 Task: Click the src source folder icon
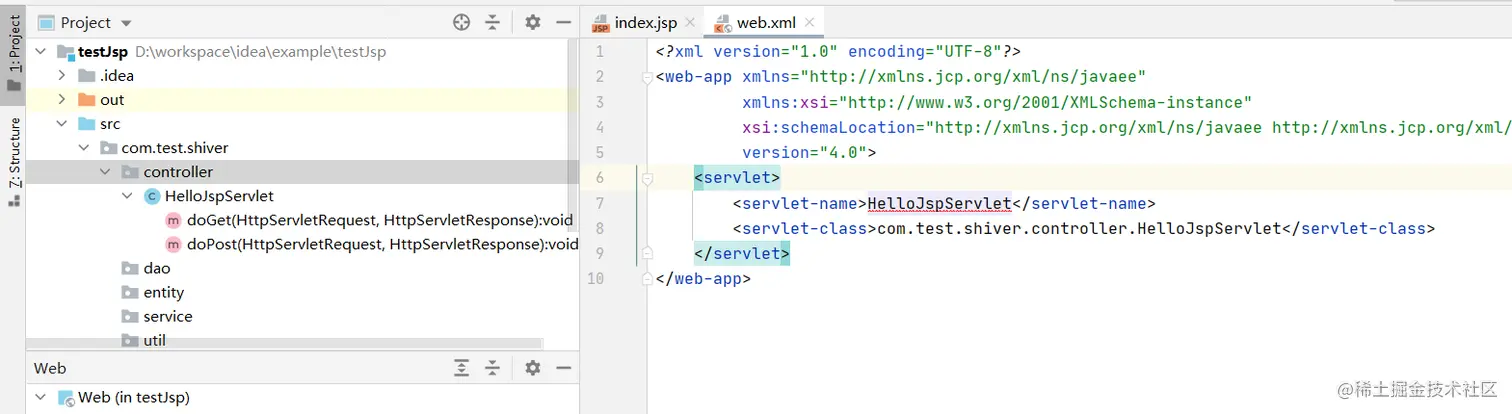87,124
